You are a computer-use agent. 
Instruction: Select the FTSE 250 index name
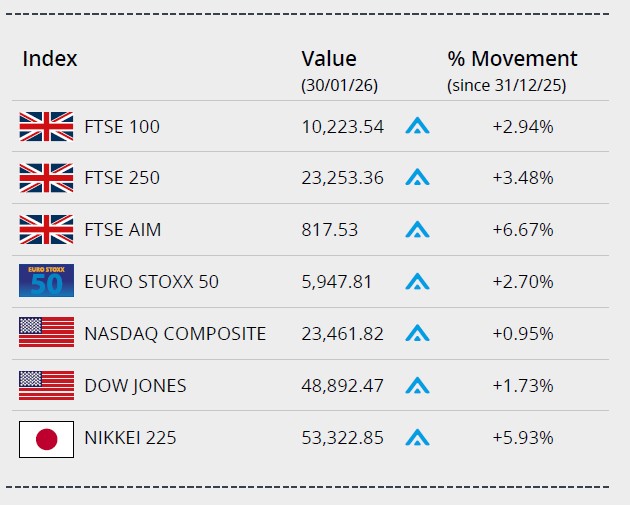click(x=122, y=178)
